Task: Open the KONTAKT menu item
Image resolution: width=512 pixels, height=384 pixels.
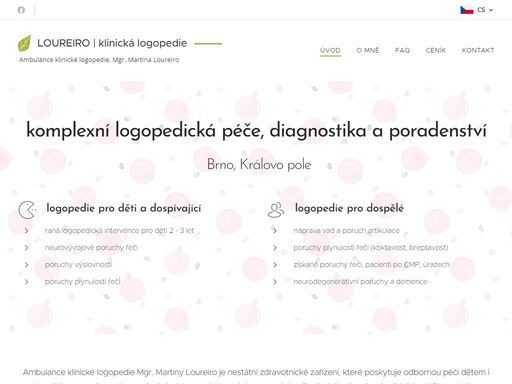Action: click(478, 50)
